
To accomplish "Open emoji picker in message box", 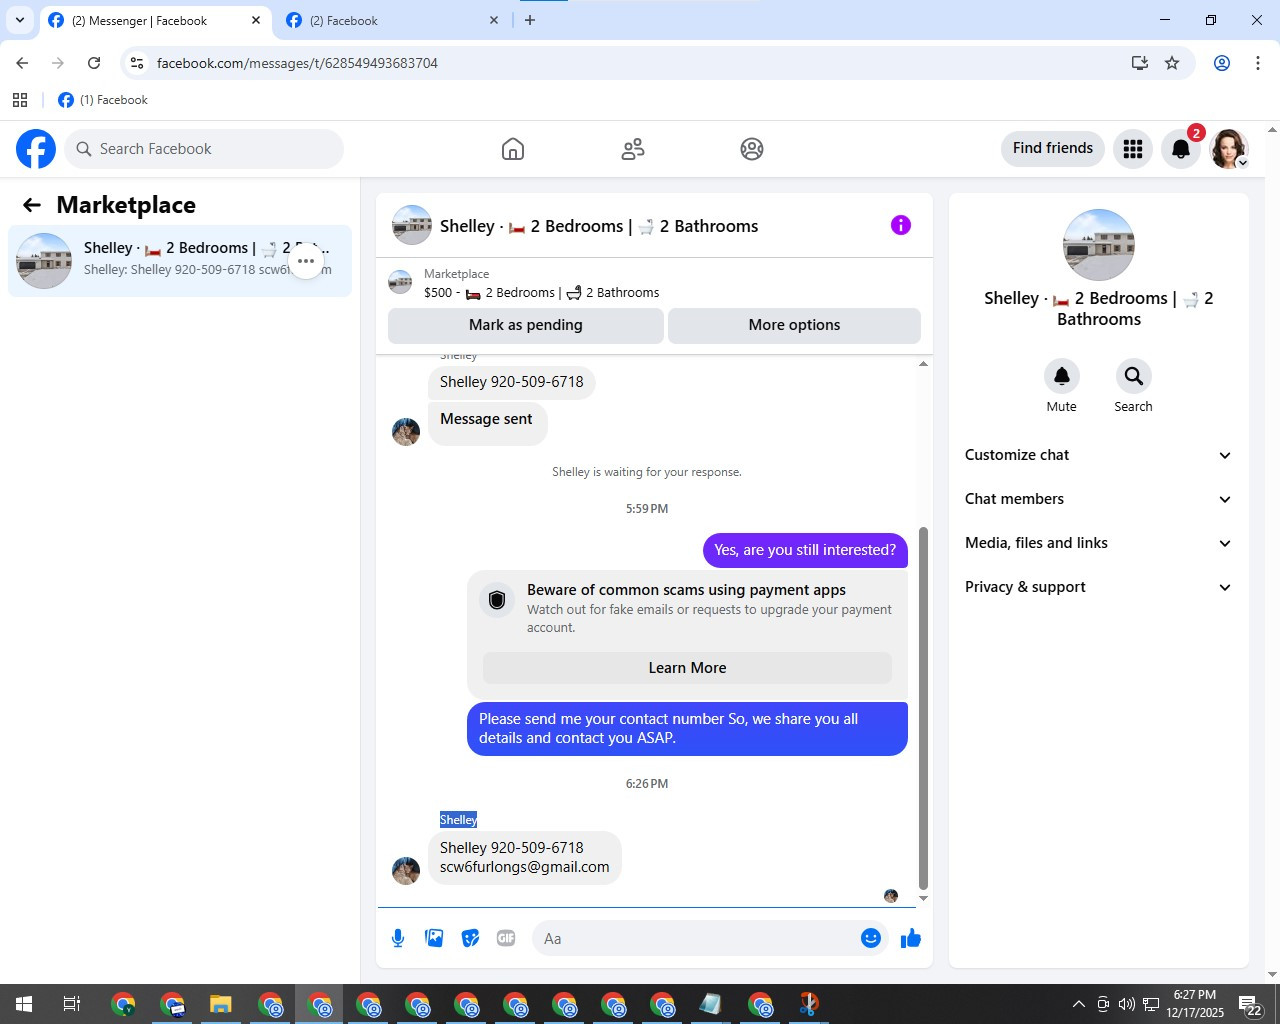I will tap(871, 938).
